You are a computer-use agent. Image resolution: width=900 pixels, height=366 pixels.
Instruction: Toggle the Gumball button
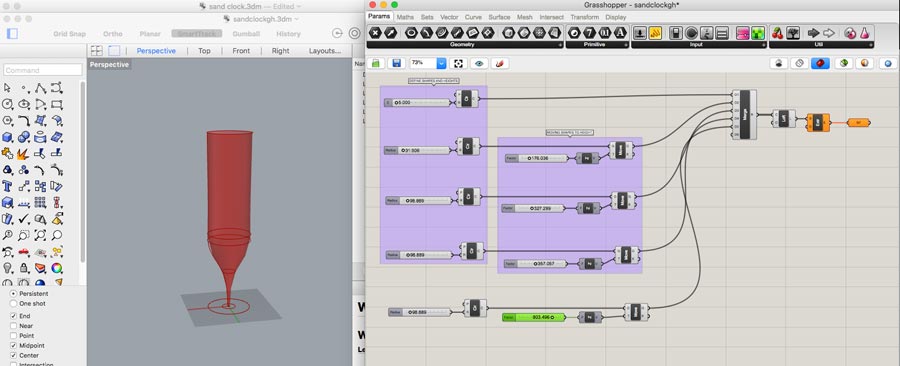click(x=246, y=34)
